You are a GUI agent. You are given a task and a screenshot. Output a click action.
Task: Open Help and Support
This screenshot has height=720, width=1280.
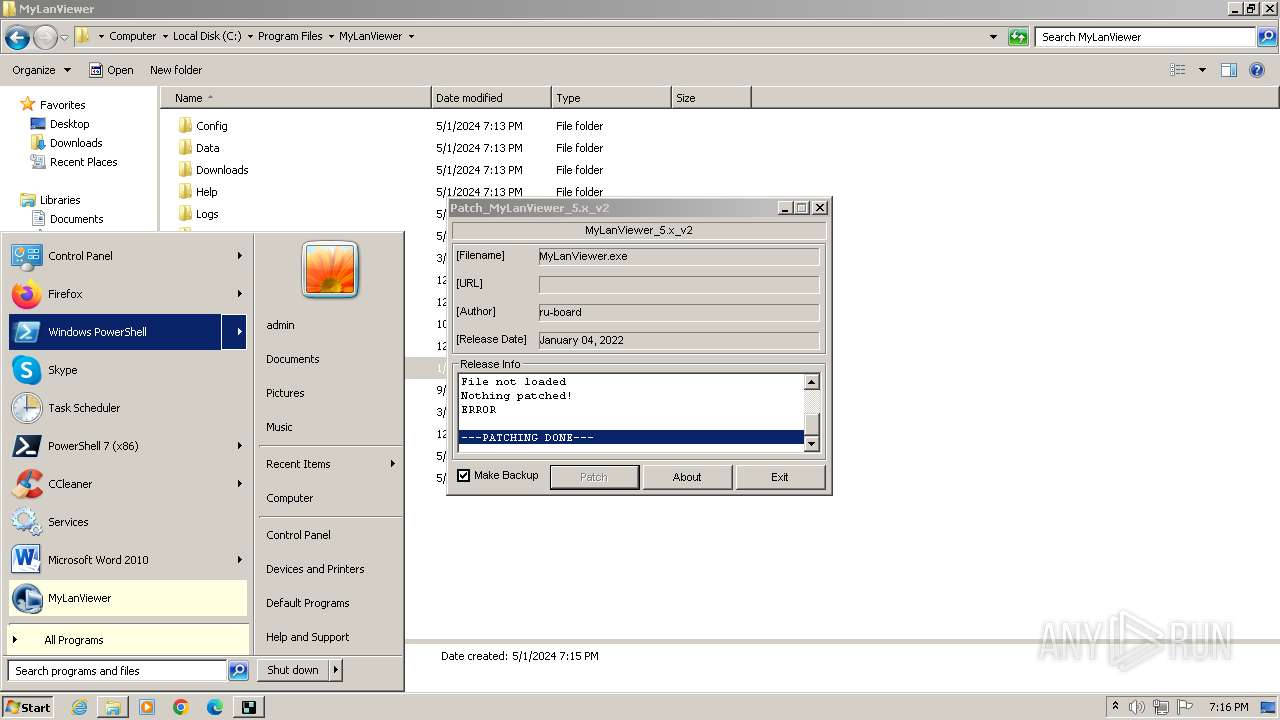point(308,637)
